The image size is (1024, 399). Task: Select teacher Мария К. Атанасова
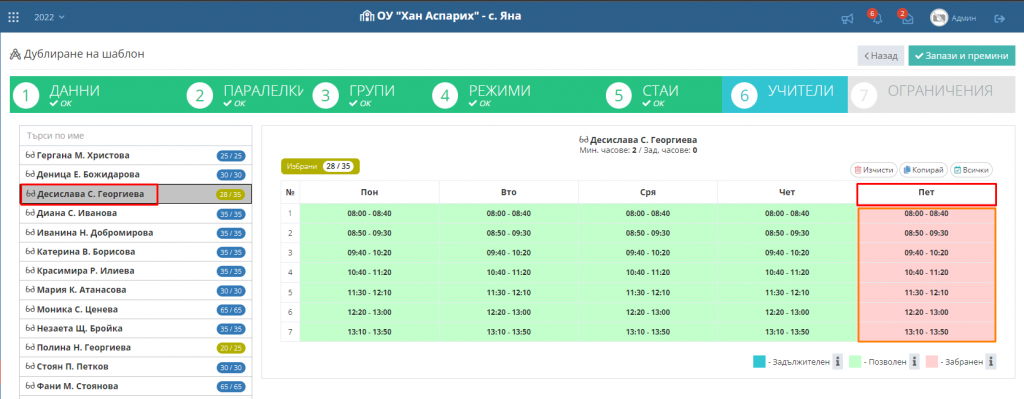tap(136, 290)
